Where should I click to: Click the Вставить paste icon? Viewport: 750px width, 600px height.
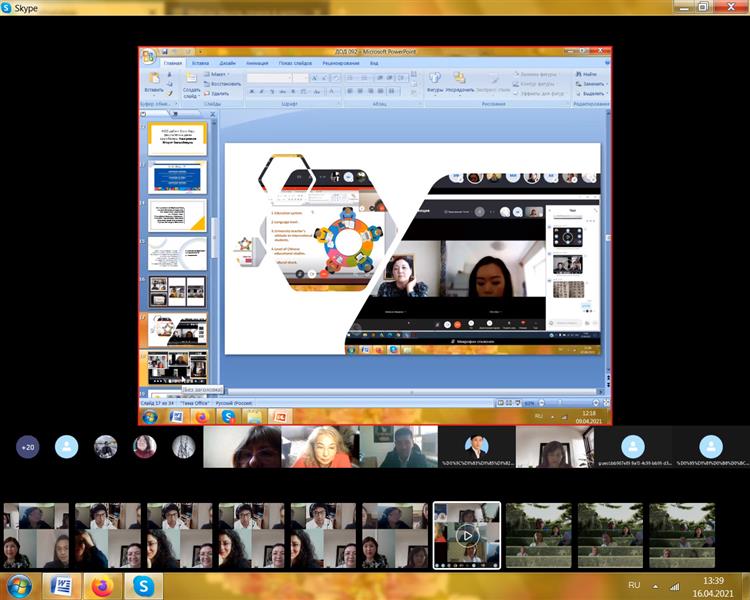(x=153, y=82)
